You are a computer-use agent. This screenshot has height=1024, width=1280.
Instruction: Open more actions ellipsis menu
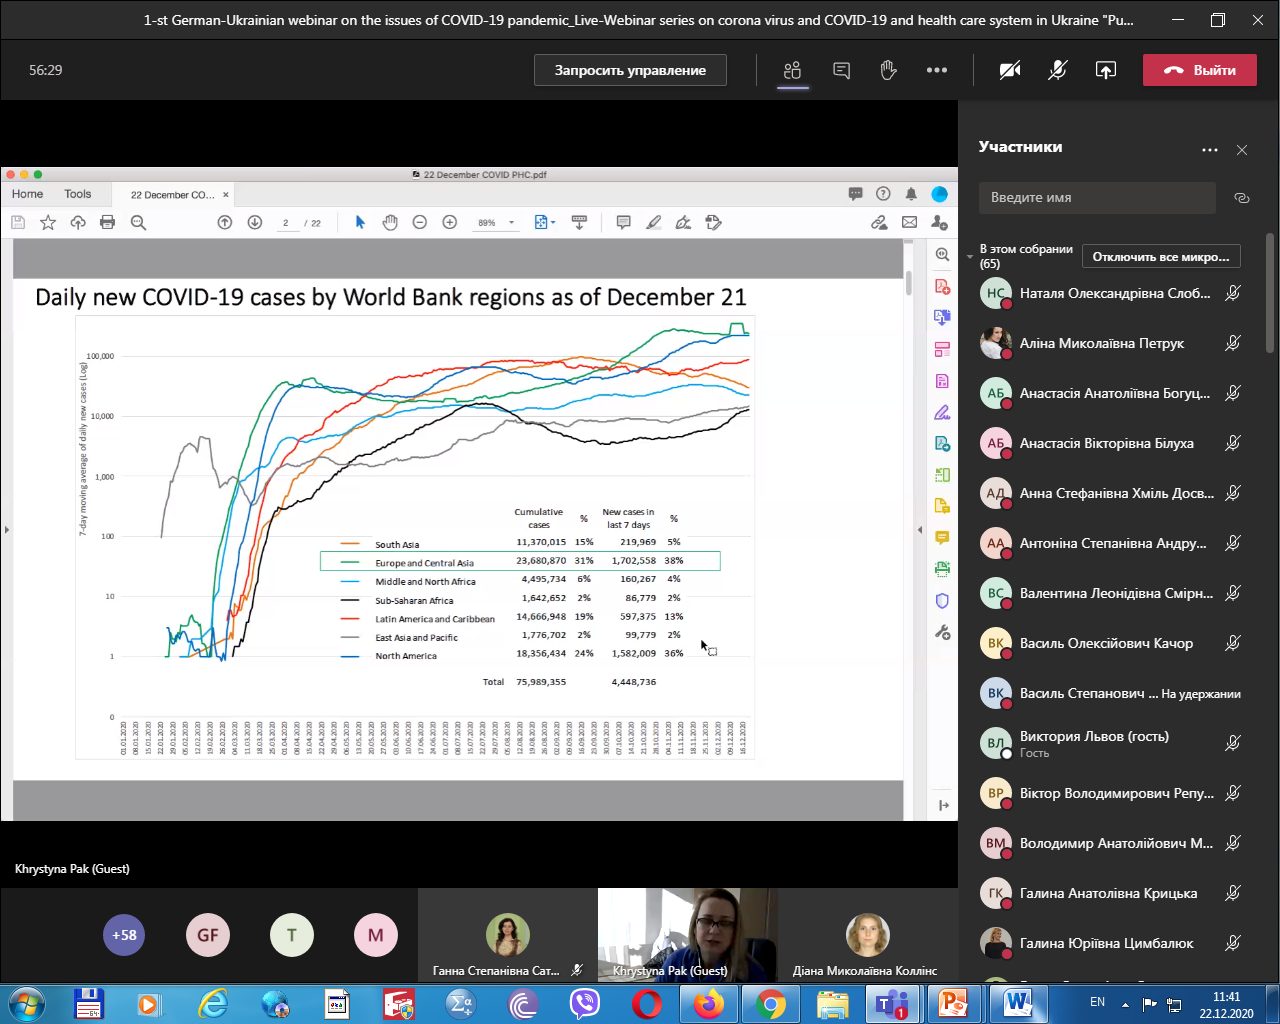(x=936, y=70)
